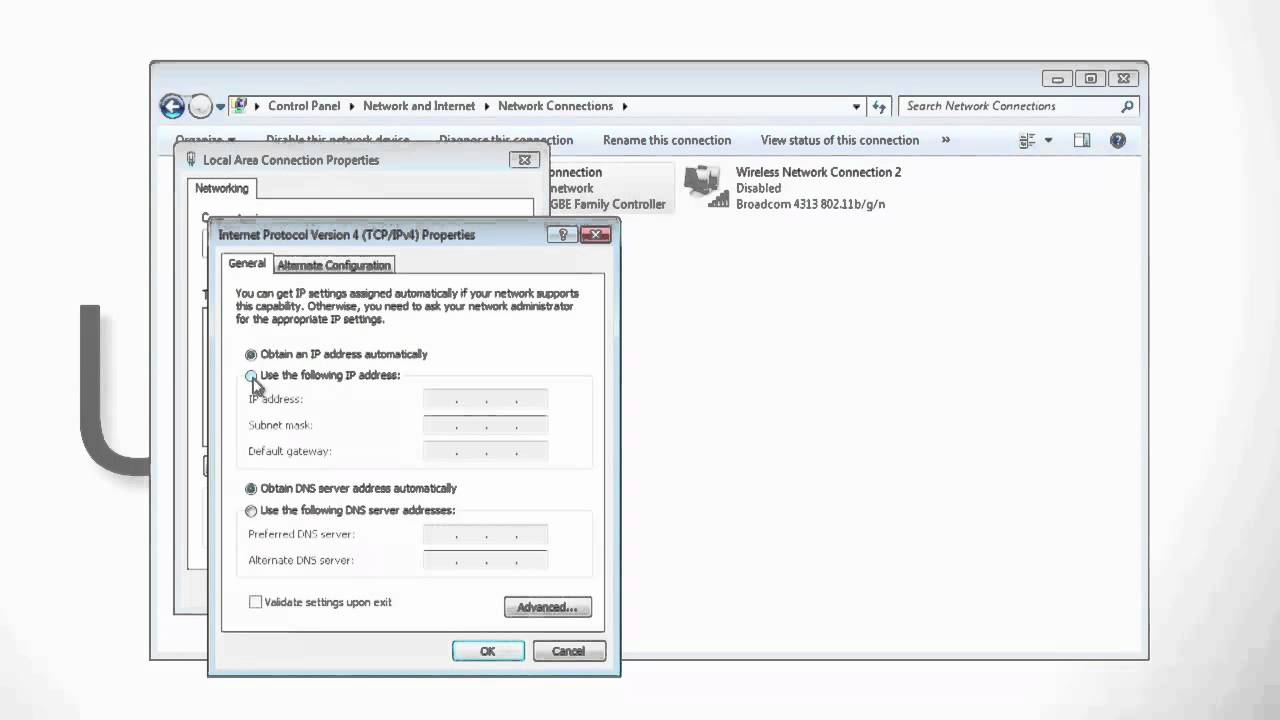Expand the arrow after Control Panel breadcrumb

[x=352, y=106]
